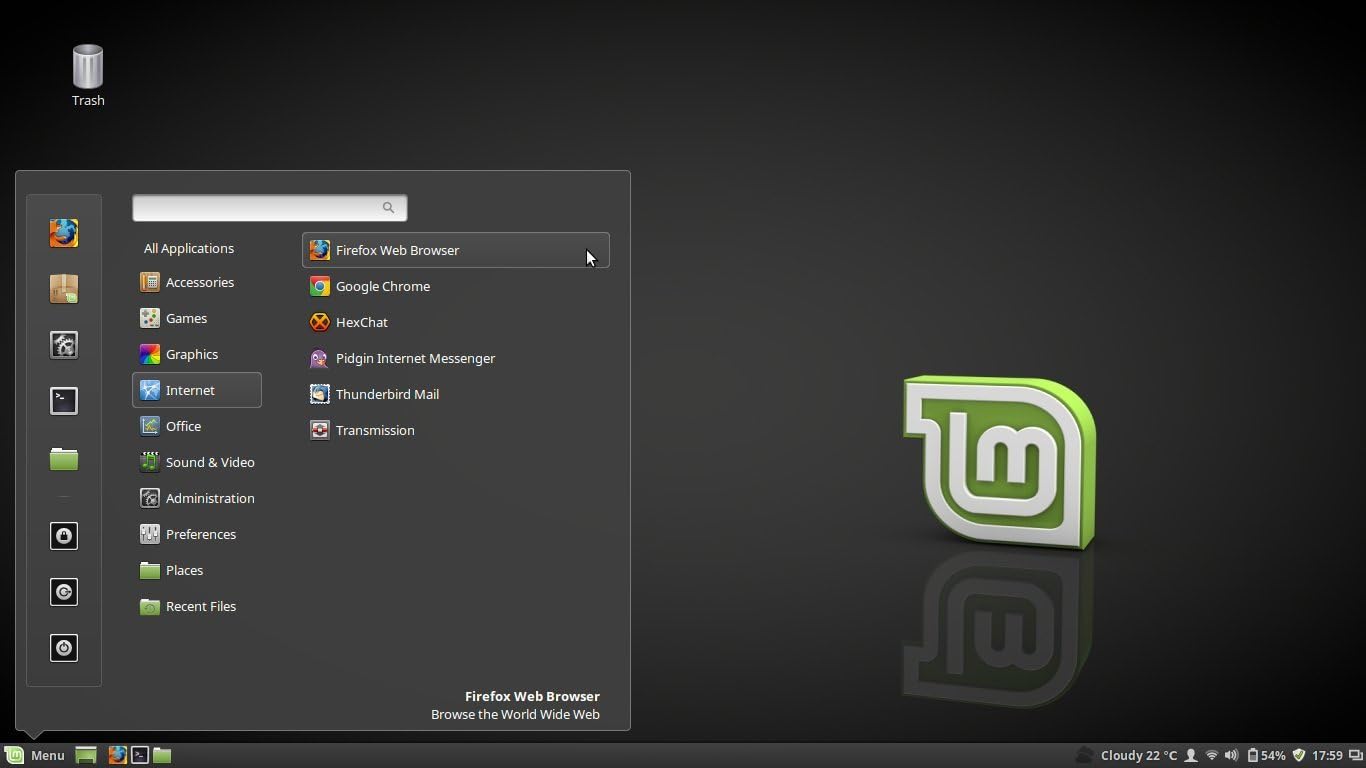Open the volume control in system tray

click(1231, 755)
